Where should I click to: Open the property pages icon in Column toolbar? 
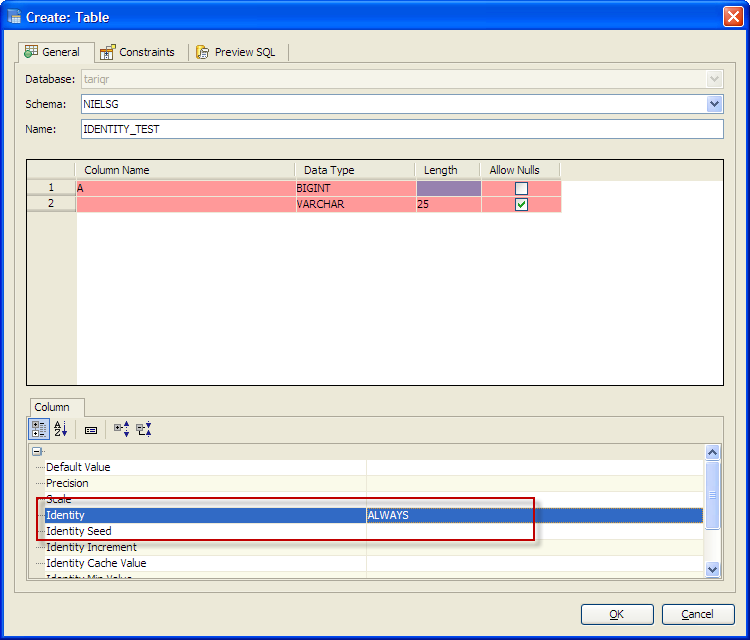[91, 430]
